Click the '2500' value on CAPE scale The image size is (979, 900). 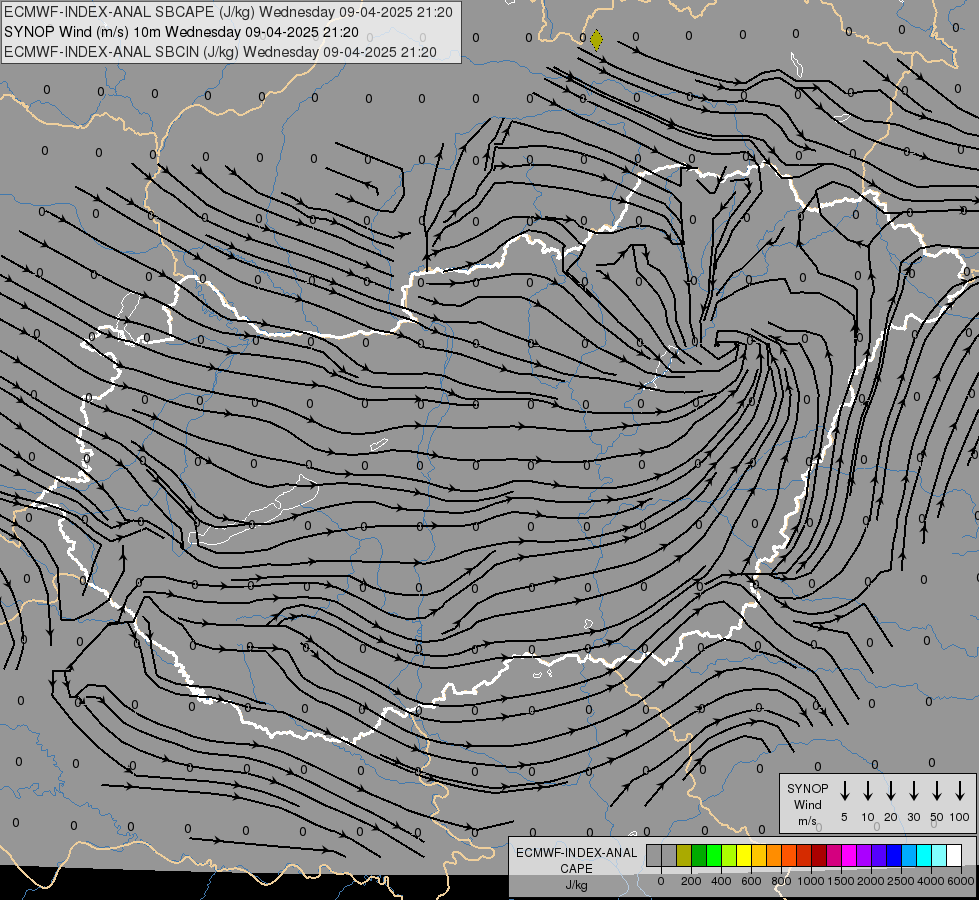(x=900, y=881)
